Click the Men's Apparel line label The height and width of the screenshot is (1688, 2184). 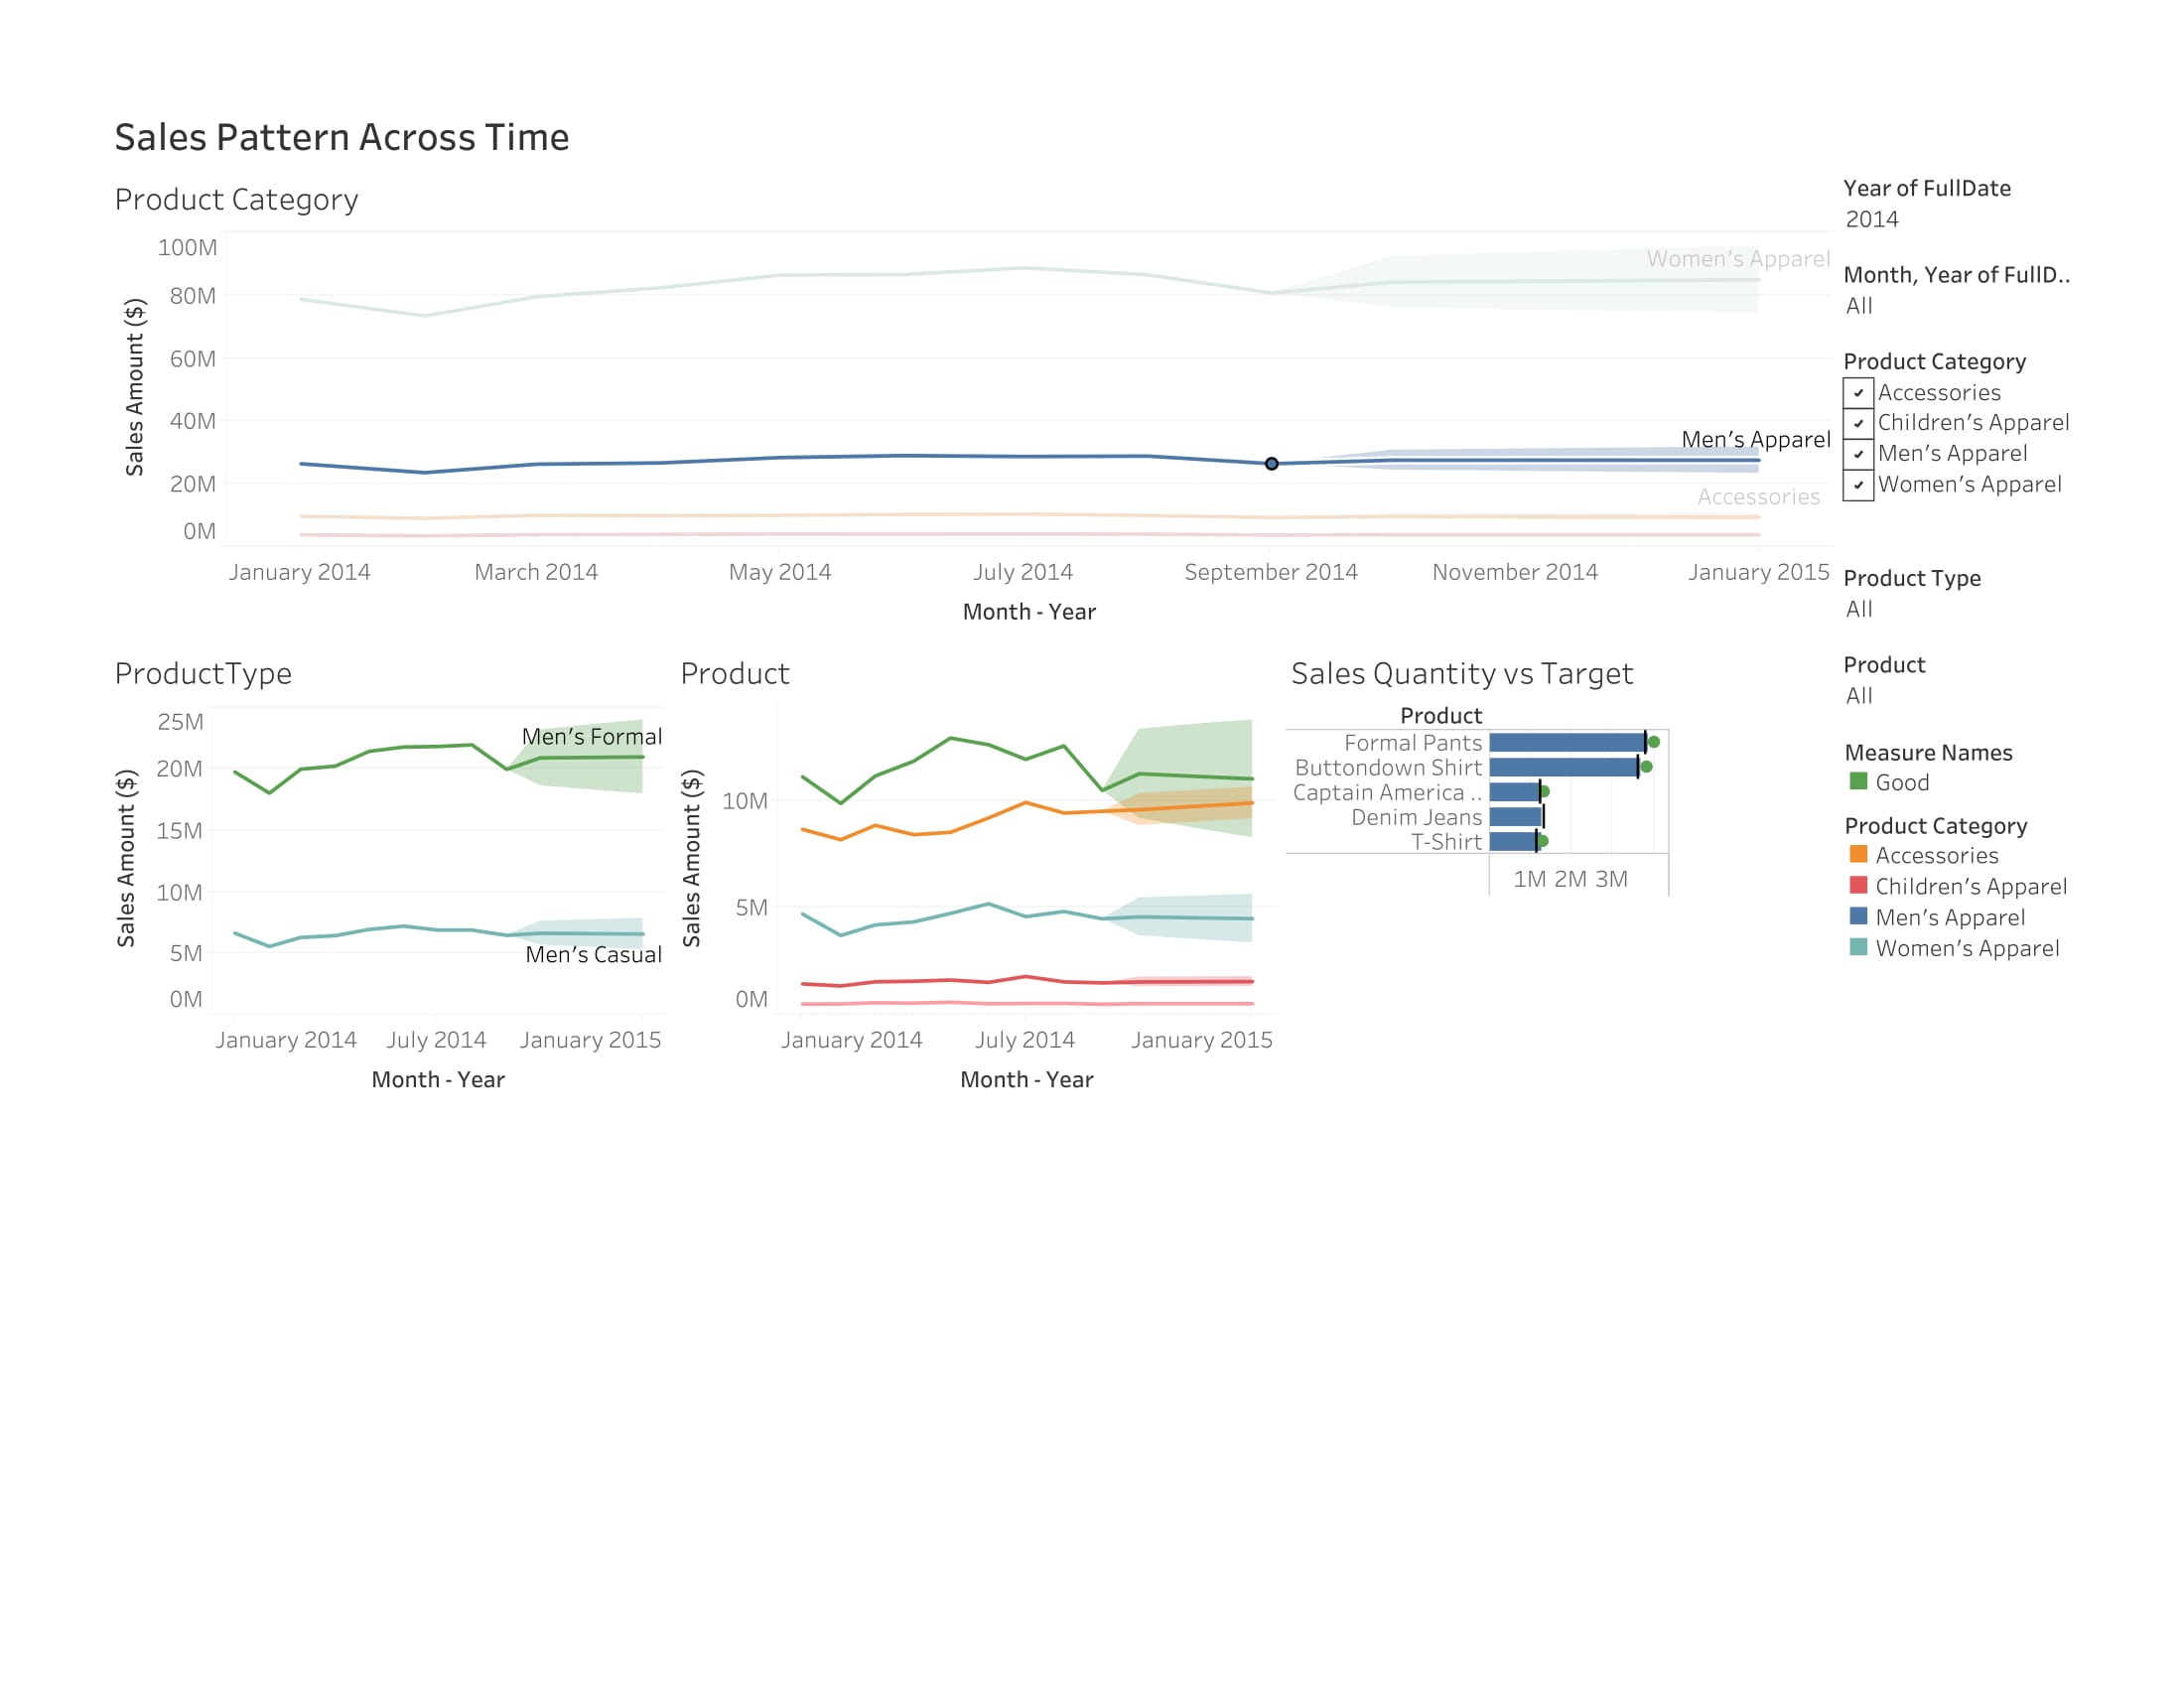point(1756,440)
